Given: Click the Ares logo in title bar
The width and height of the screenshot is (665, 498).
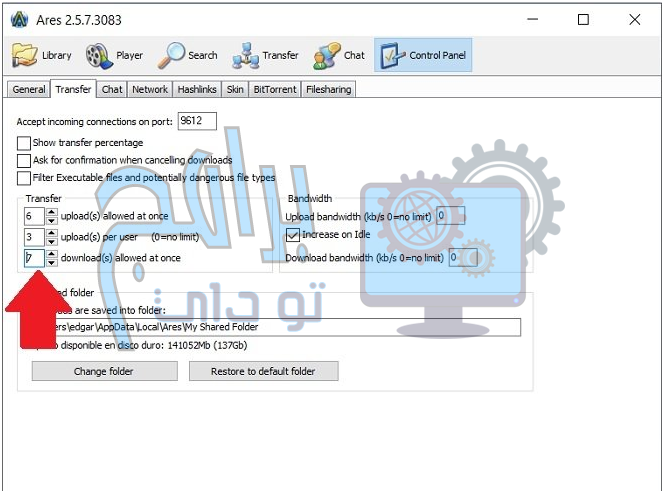Looking at the screenshot, I should pos(14,19).
